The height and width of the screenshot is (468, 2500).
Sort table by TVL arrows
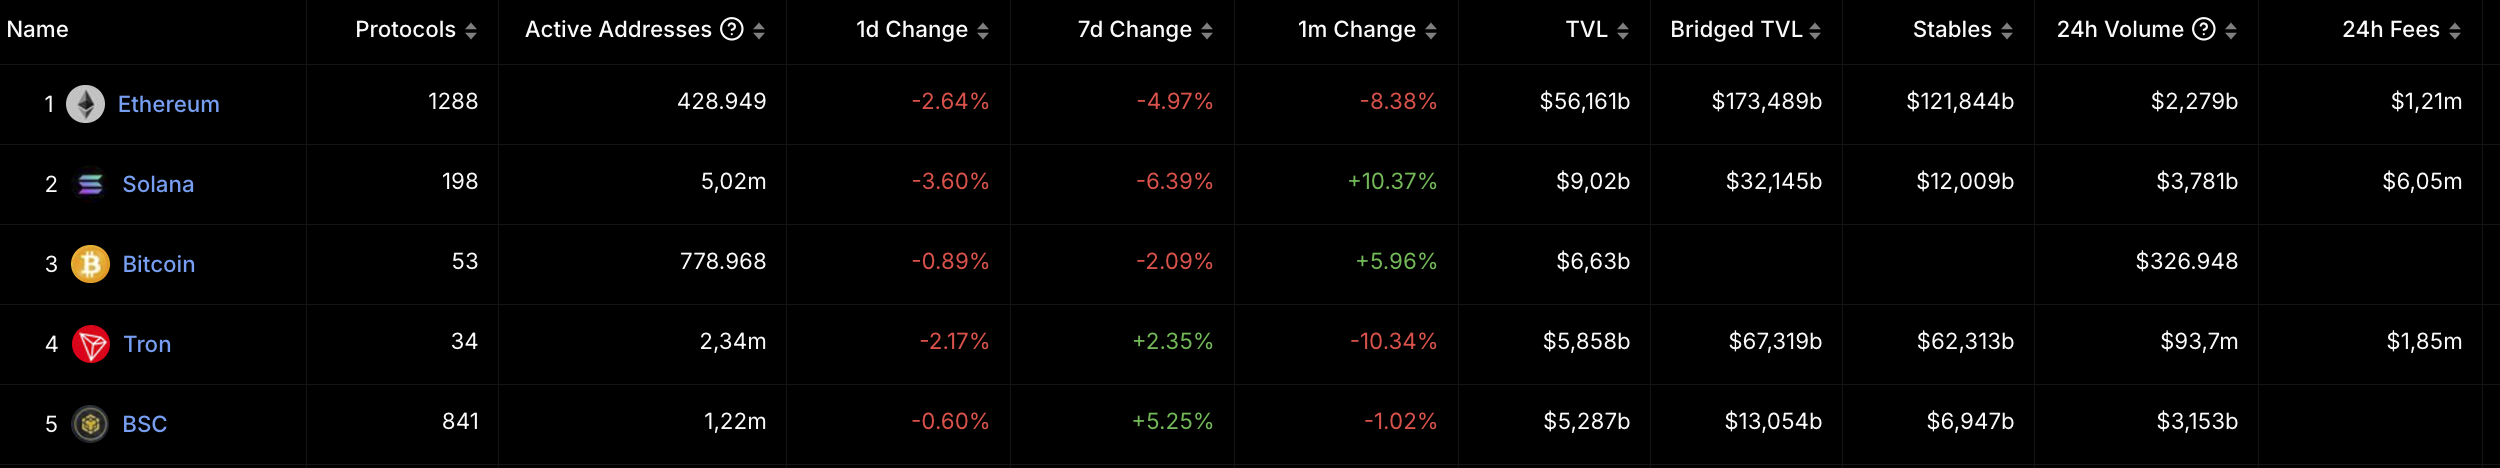click(1623, 31)
